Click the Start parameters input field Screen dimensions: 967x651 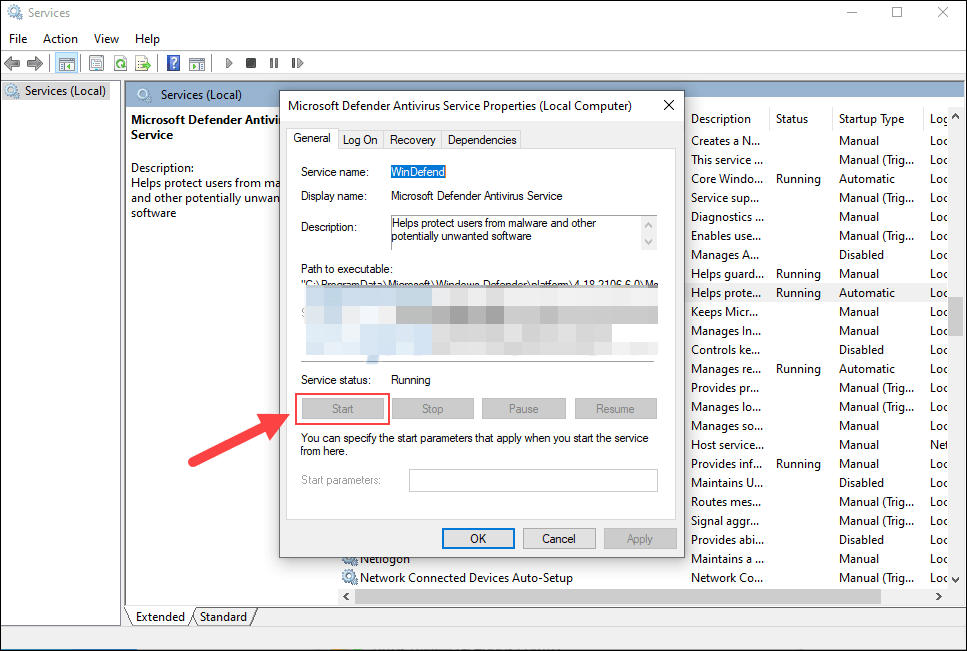pyautogui.click(x=532, y=480)
